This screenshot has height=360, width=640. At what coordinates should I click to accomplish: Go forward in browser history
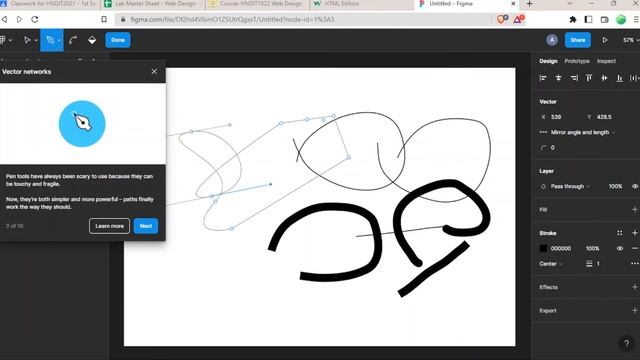19,19
